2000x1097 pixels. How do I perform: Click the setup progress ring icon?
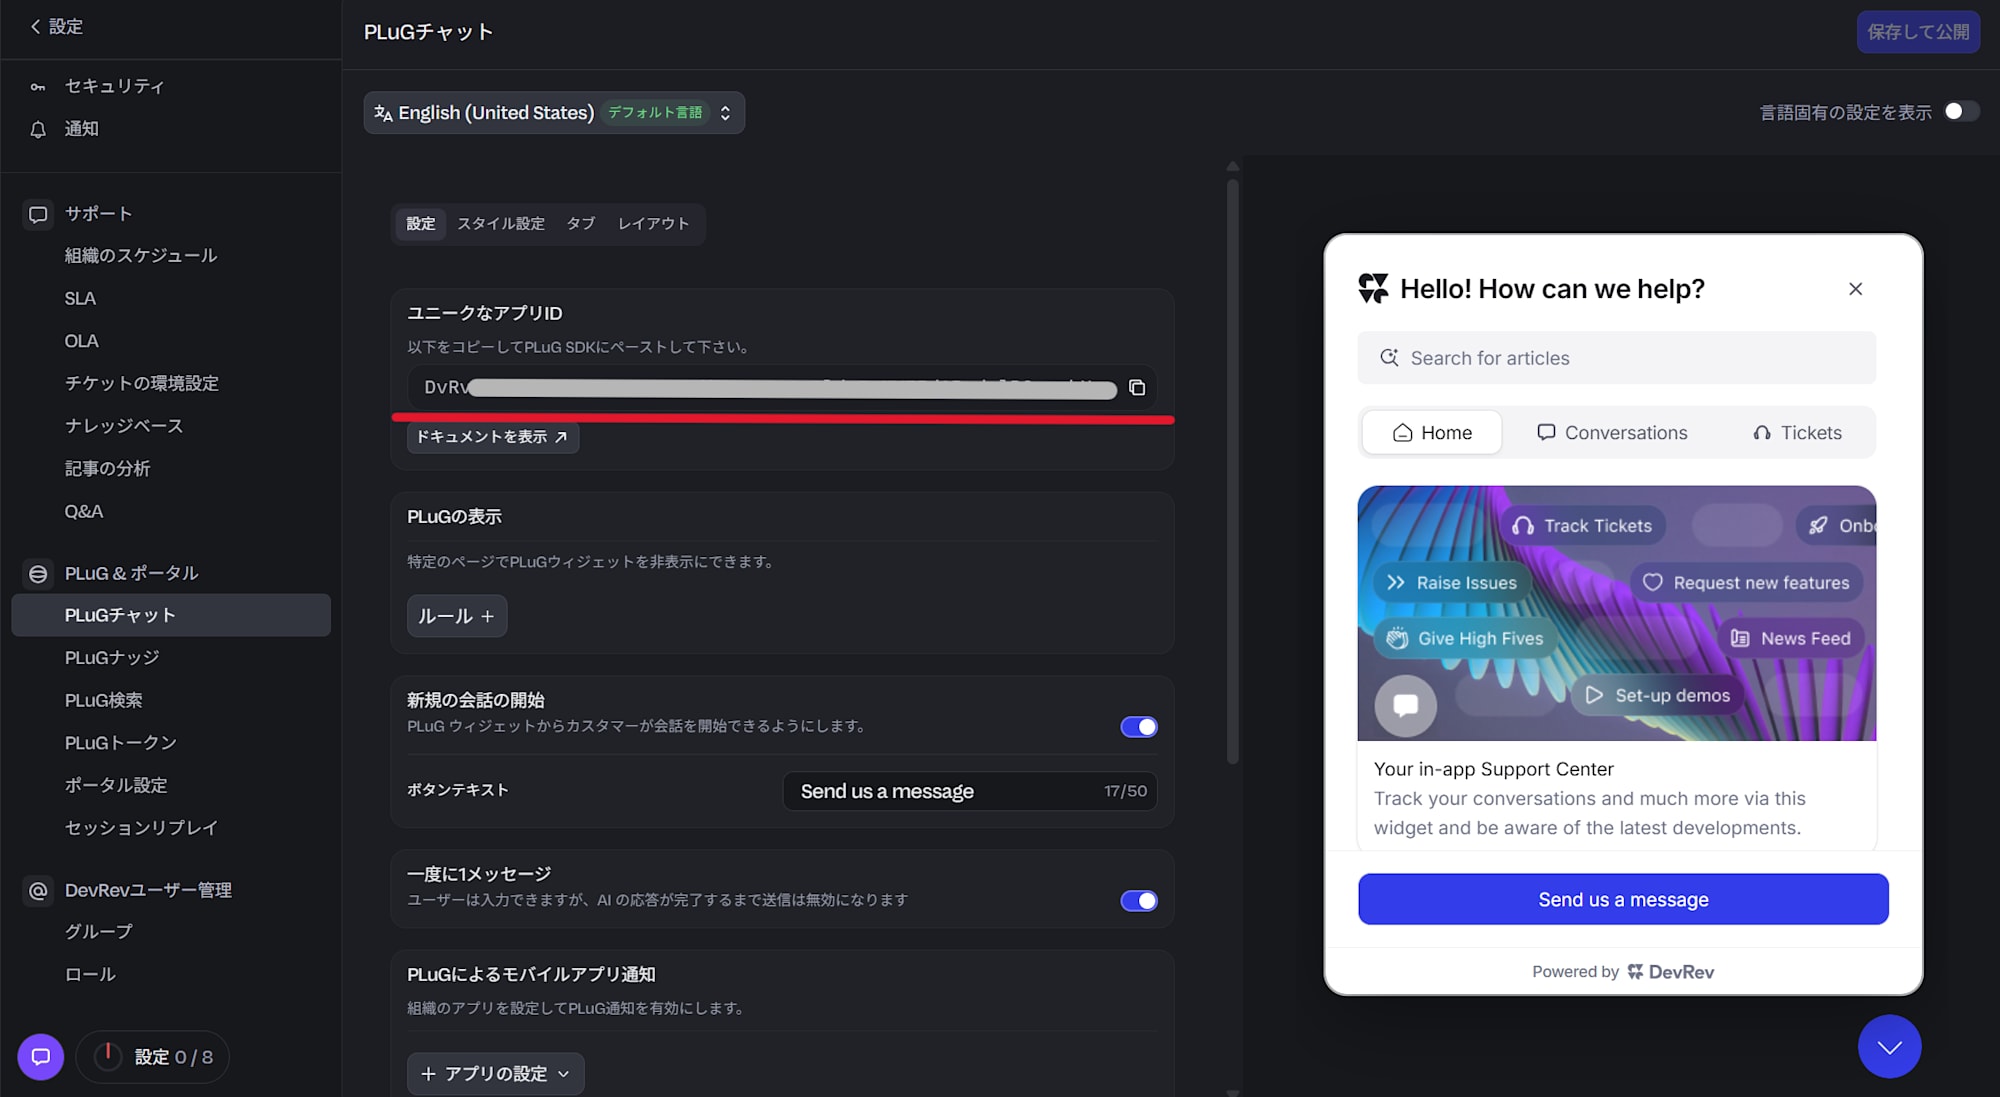tap(108, 1057)
